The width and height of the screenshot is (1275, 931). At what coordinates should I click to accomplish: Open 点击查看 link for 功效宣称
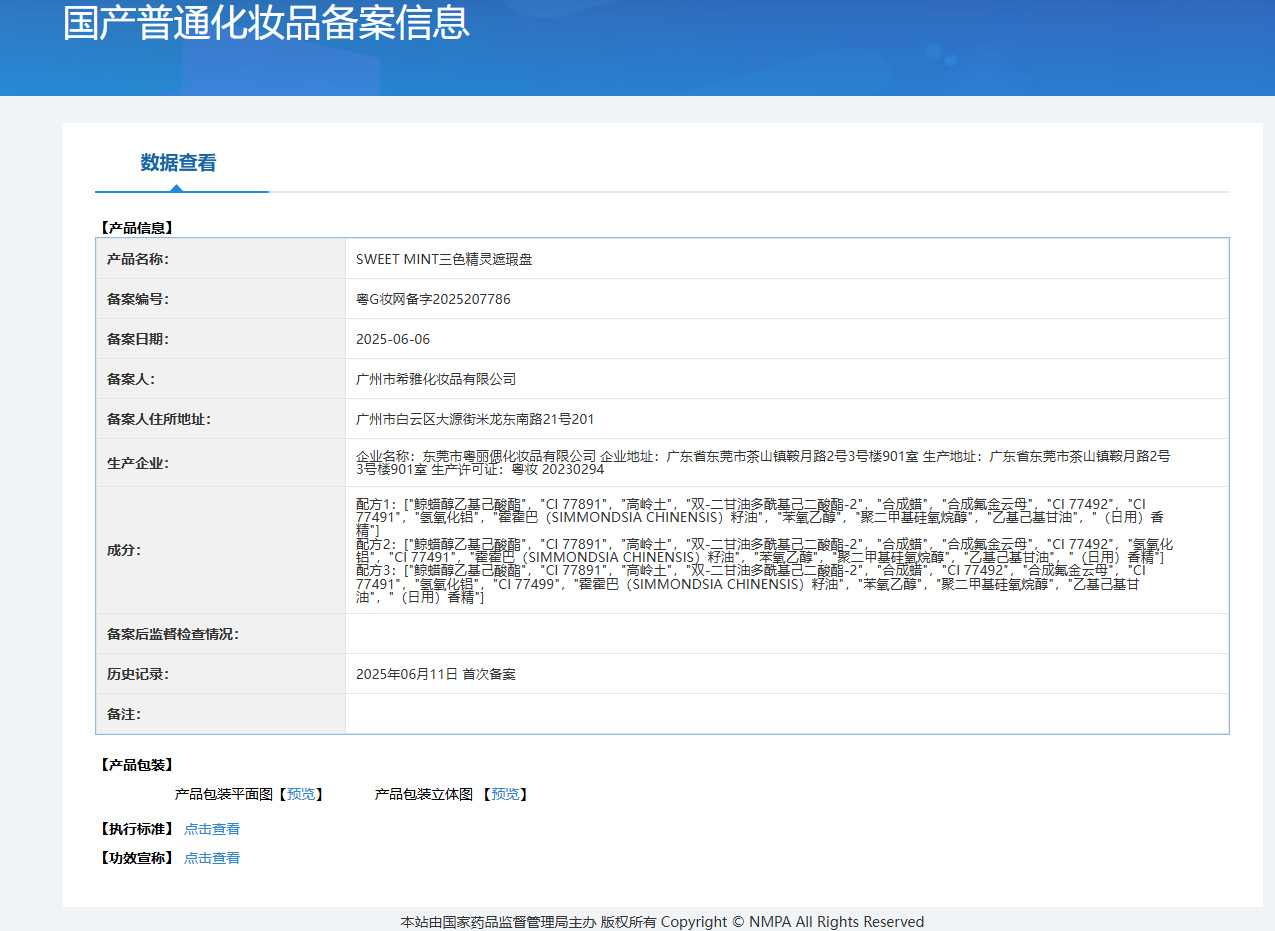point(212,858)
